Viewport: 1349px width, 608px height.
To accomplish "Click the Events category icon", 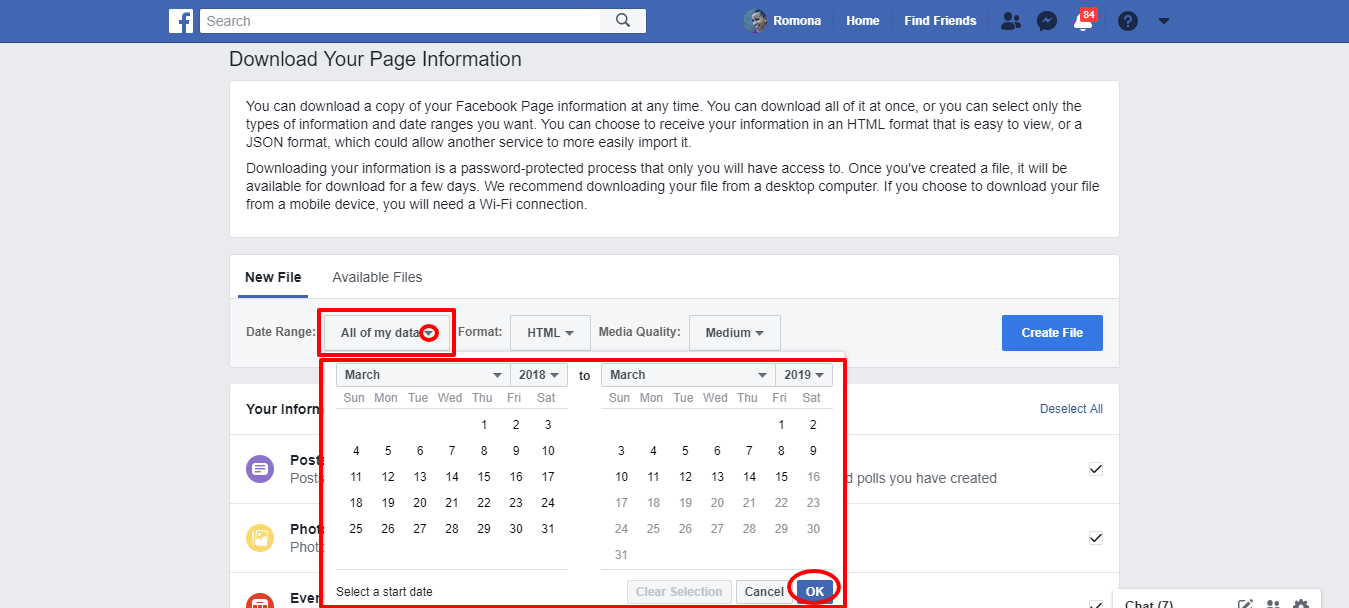I will pyautogui.click(x=260, y=601).
